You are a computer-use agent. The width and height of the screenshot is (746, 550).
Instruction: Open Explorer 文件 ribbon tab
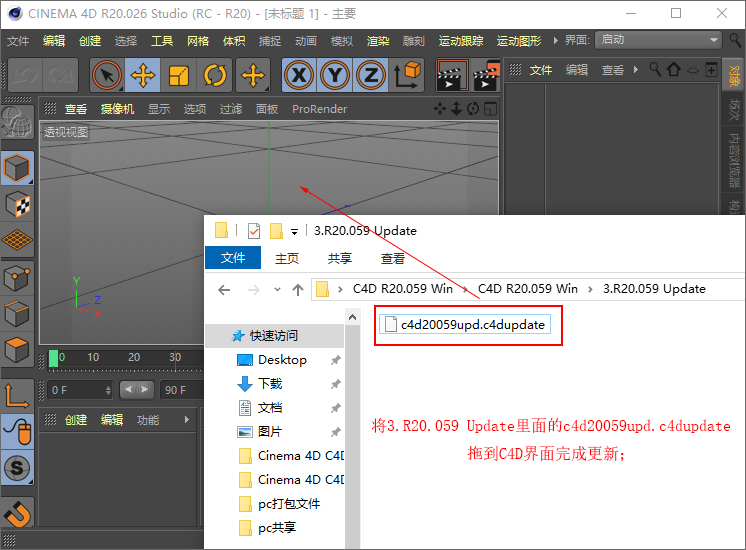[233, 258]
